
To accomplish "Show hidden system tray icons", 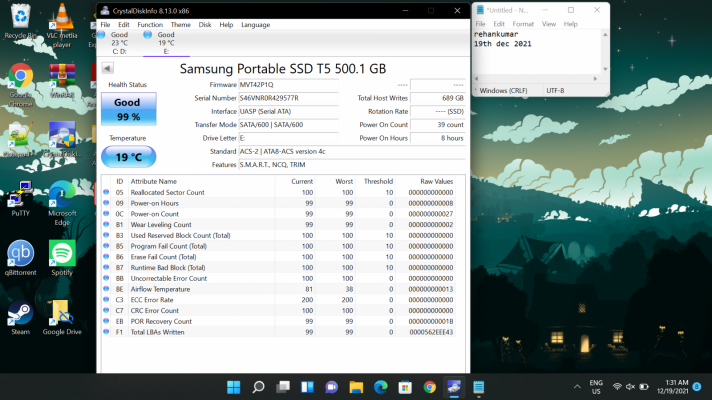I will click(577, 387).
